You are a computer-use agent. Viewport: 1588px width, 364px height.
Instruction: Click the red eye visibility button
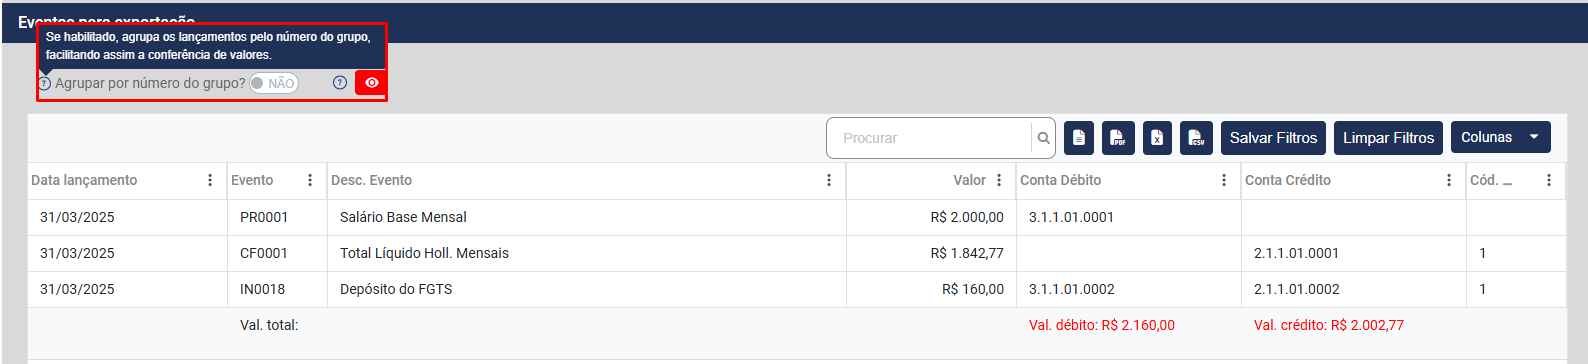(x=371, y=83)
